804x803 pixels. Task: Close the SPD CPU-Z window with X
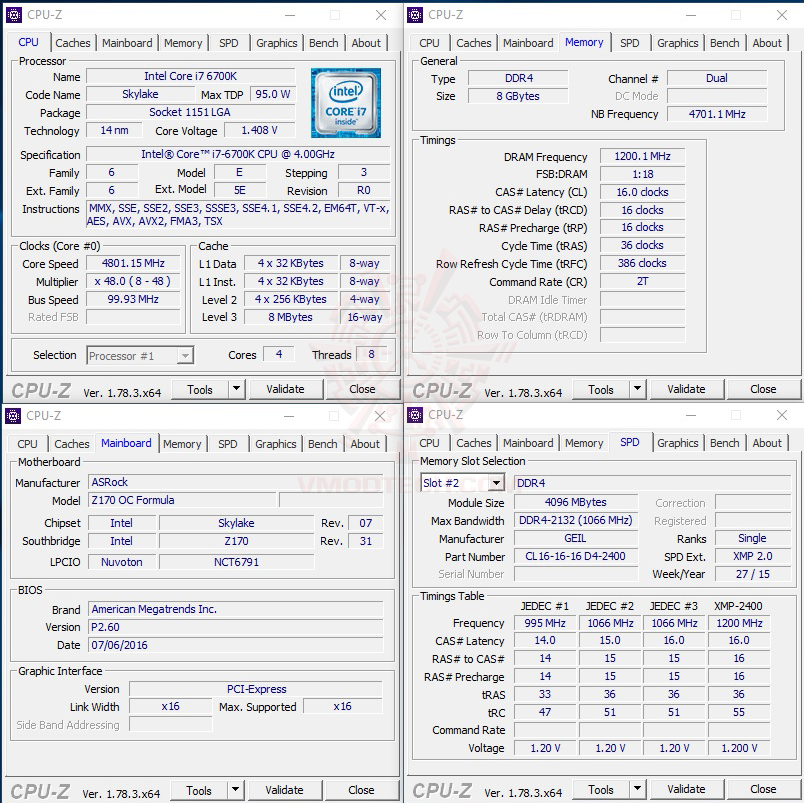[x=781, y=415]
